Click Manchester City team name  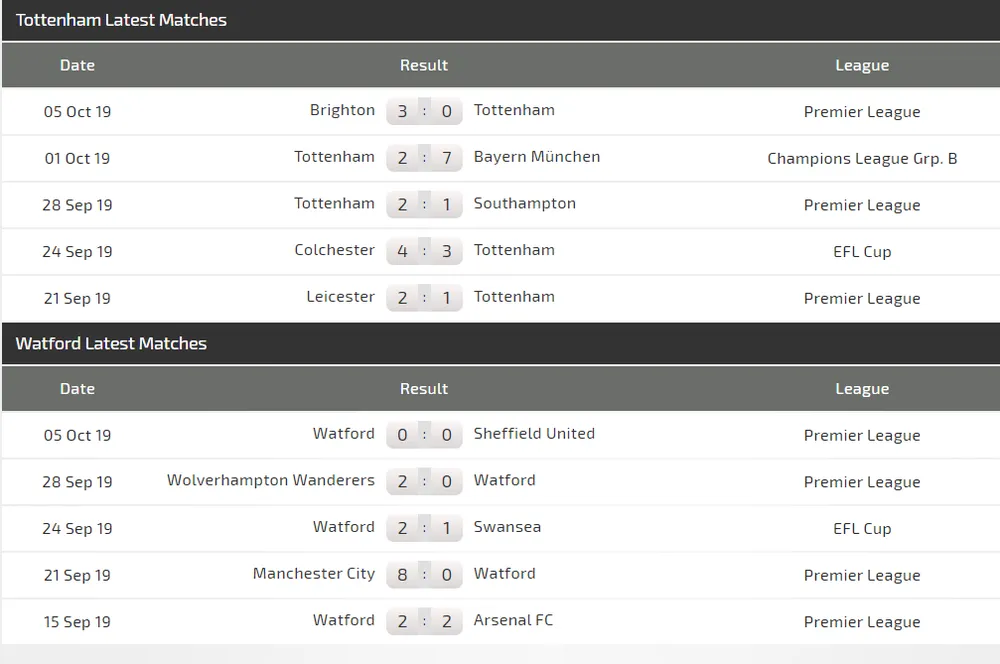(313, 573)
